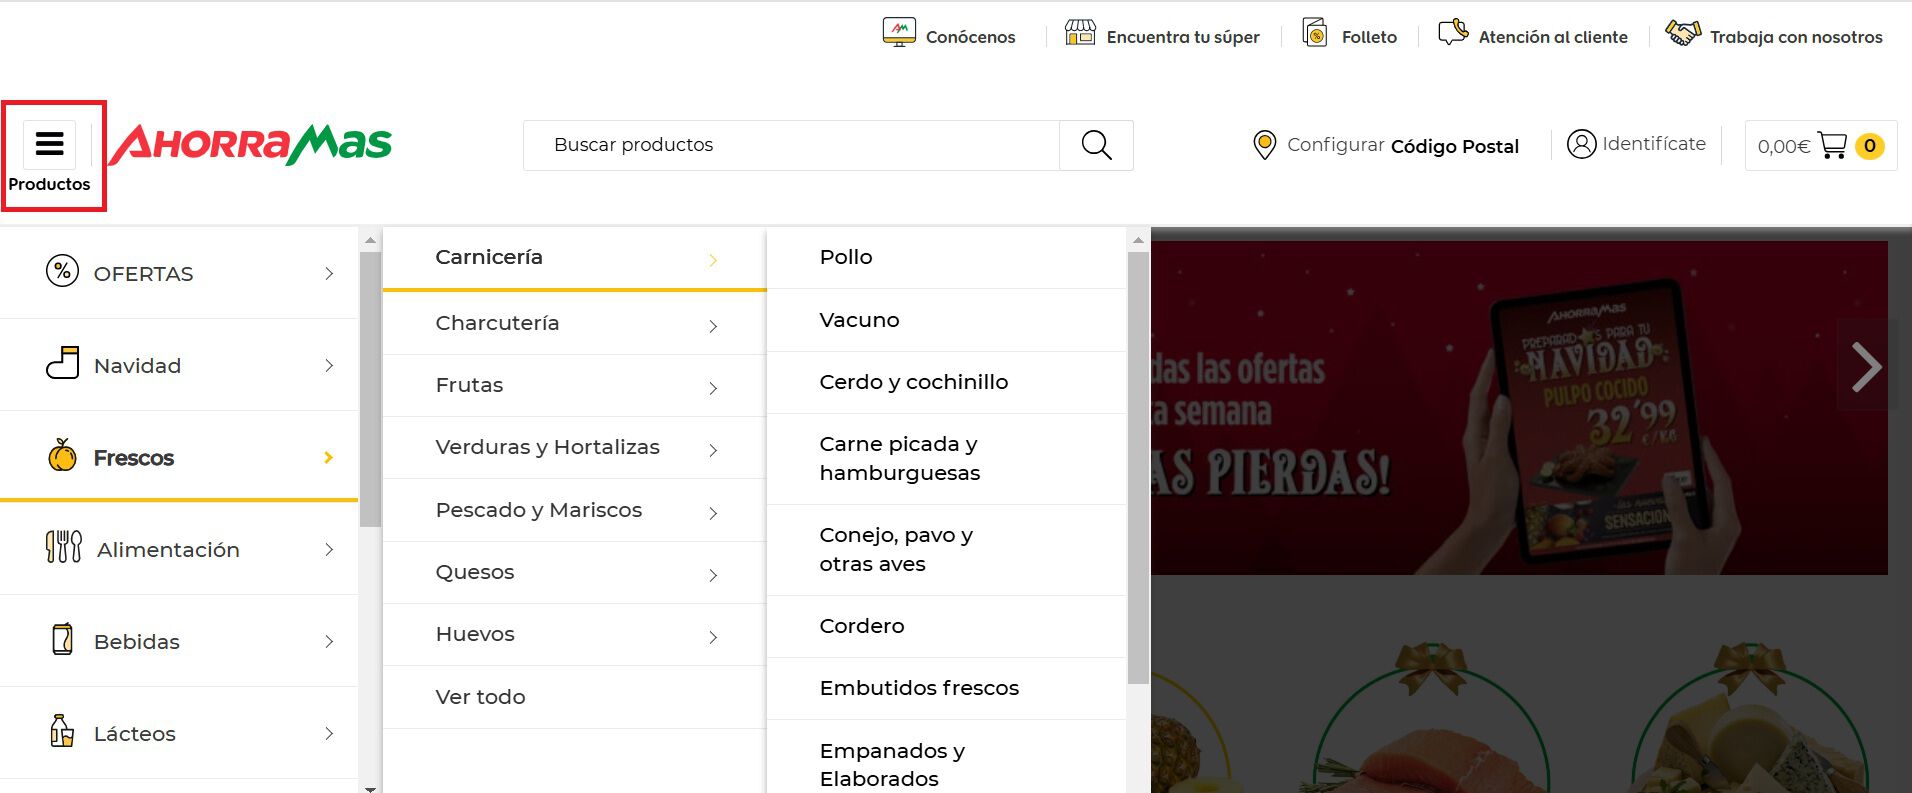Screen dimensions: 1912x793
Task: Click the user profile icon
Action: [1581, 144]
